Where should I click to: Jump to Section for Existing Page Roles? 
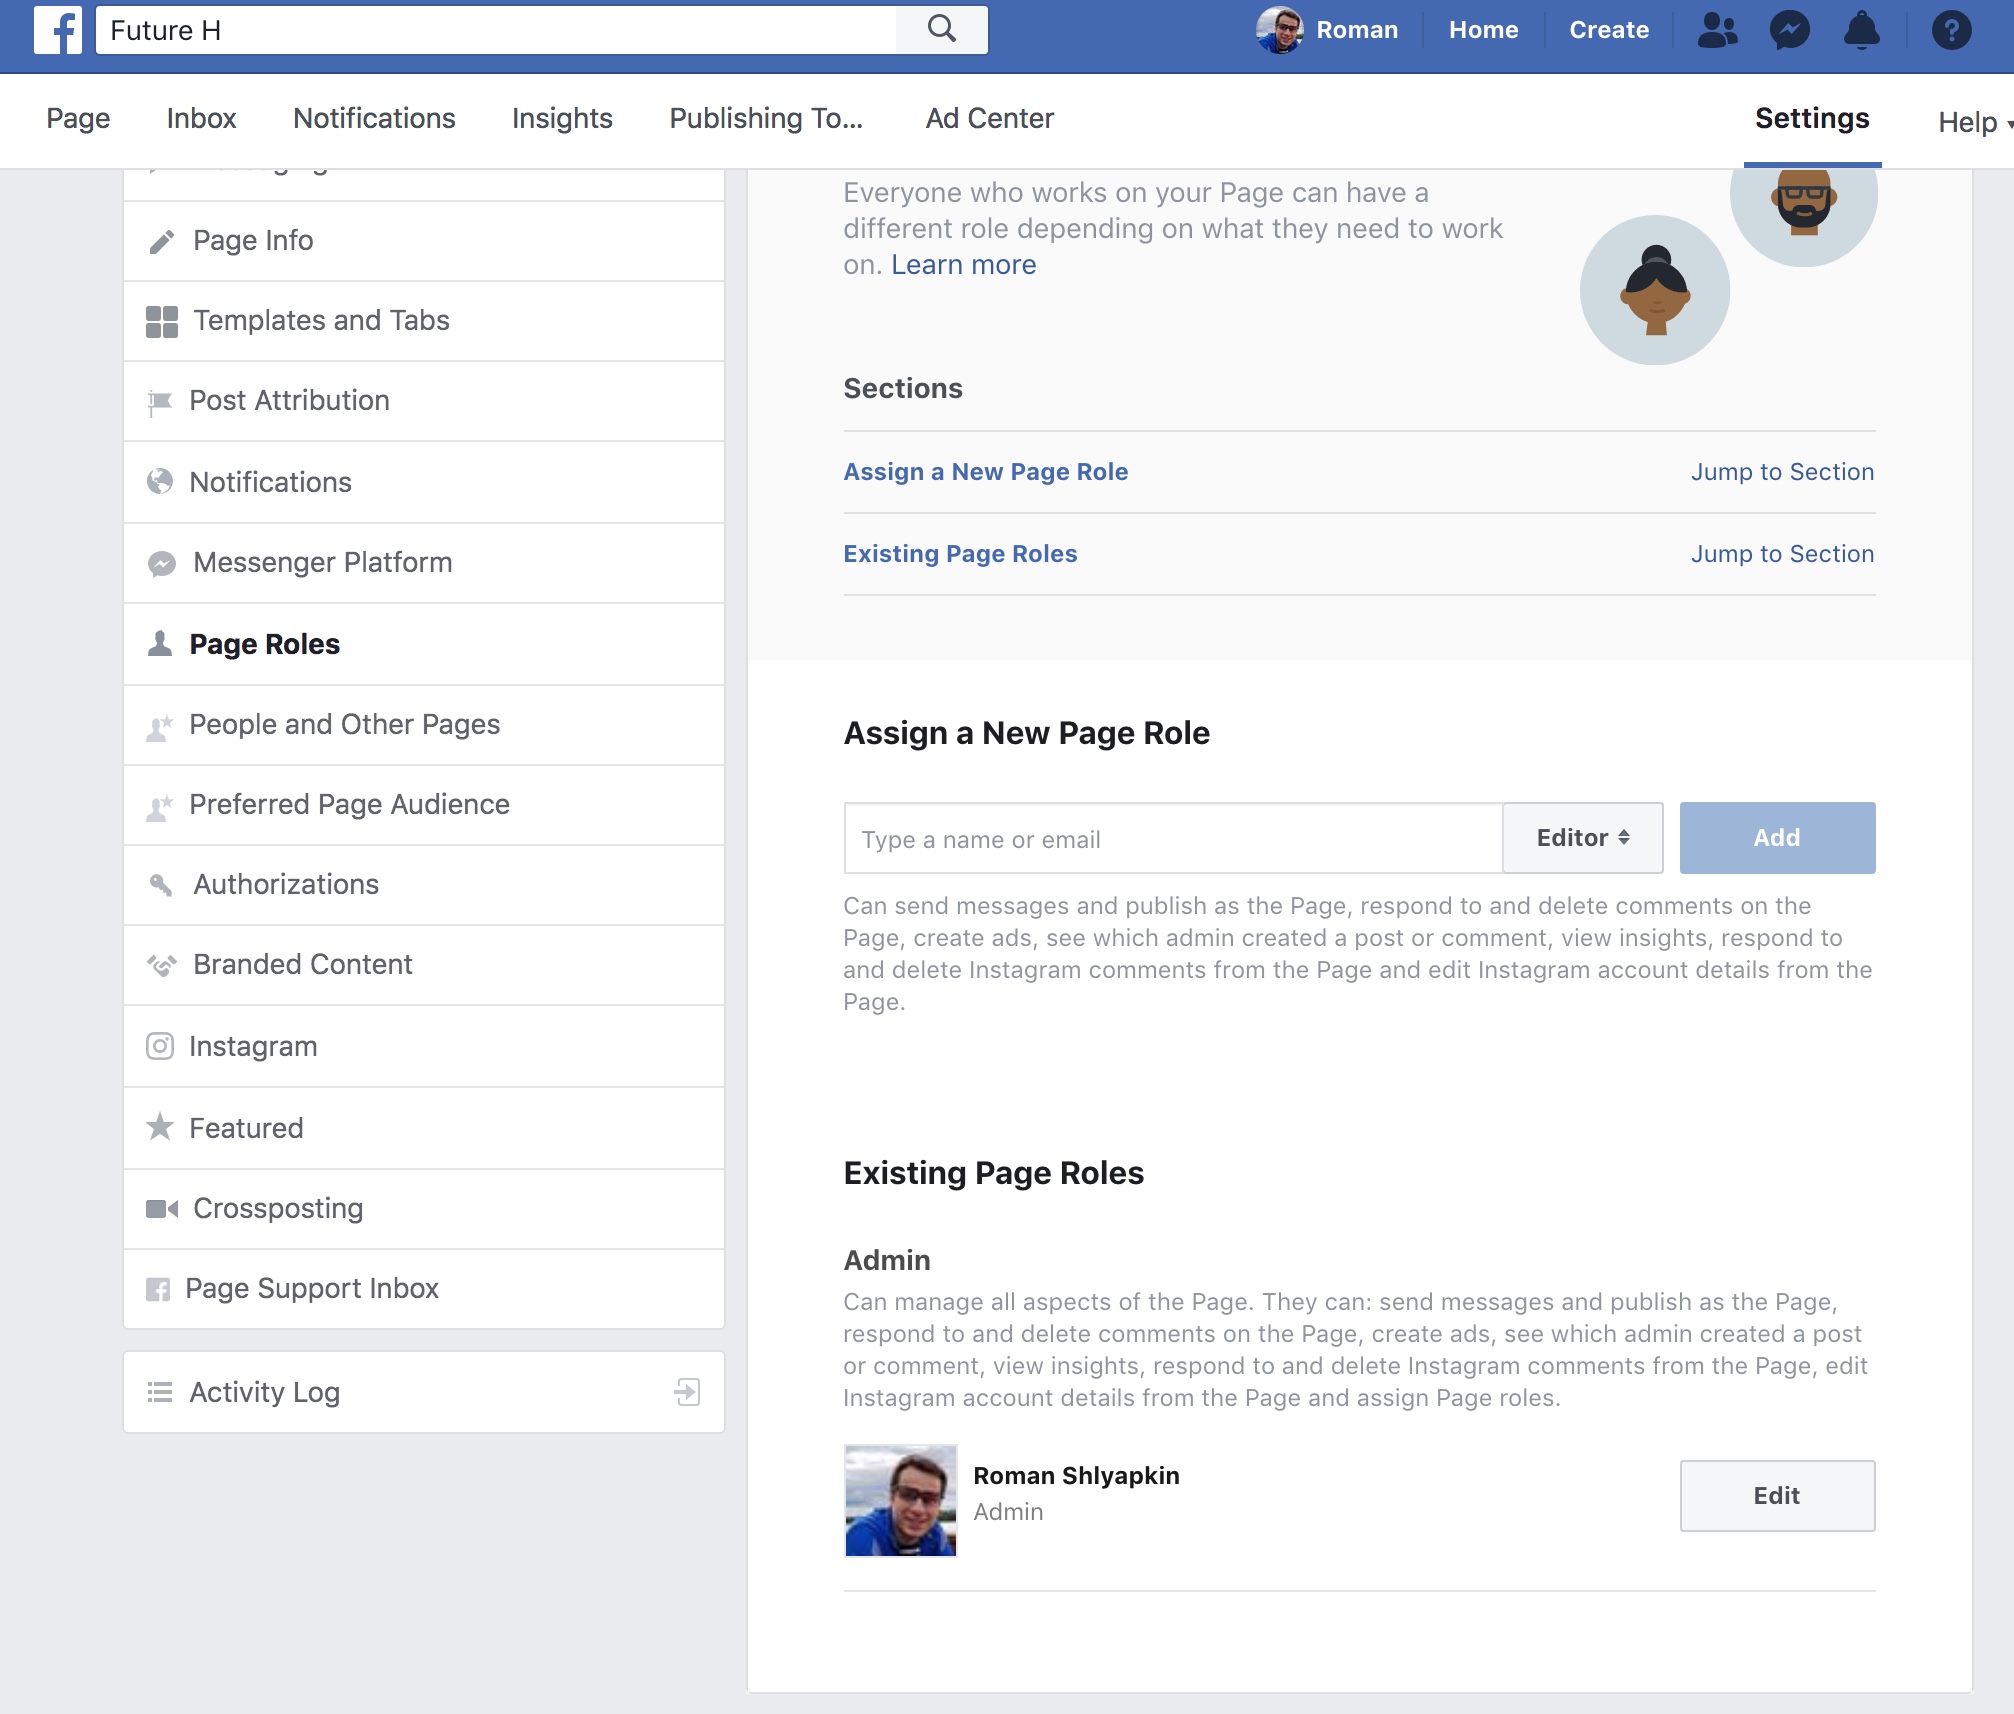1782,554
